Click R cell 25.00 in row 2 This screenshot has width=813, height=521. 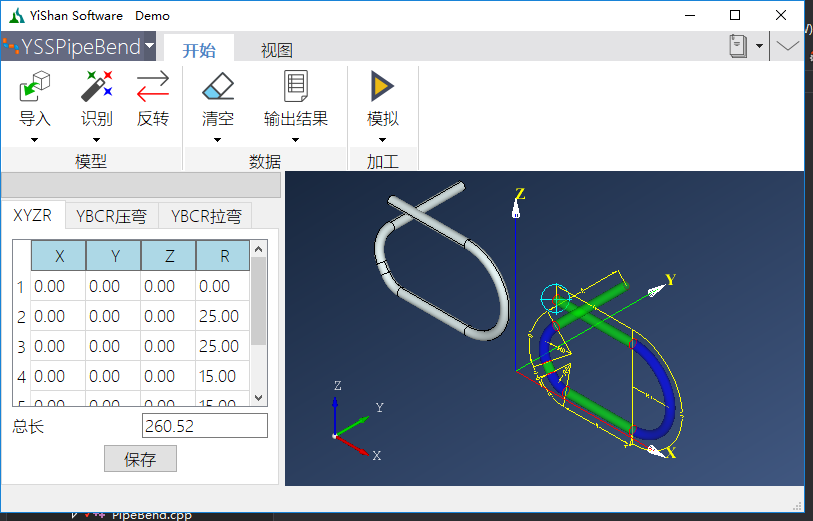tap(223, 316)
